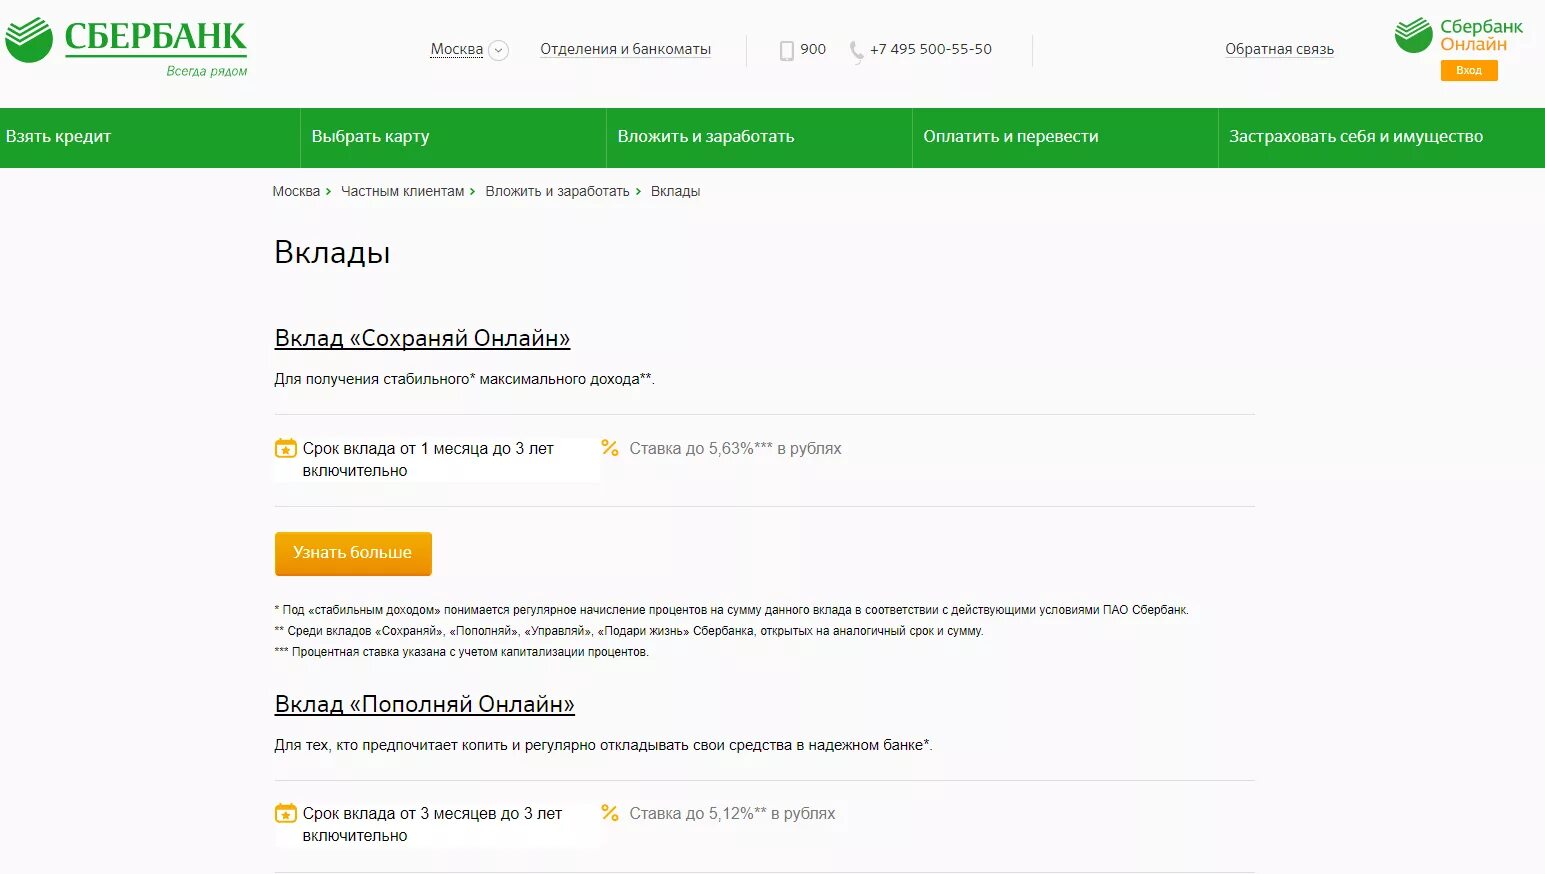Click text Ставка до 5,63%*** в рублях
Image resolution: width=1545 pixels, height=874 pixels.
click(735, 449)
